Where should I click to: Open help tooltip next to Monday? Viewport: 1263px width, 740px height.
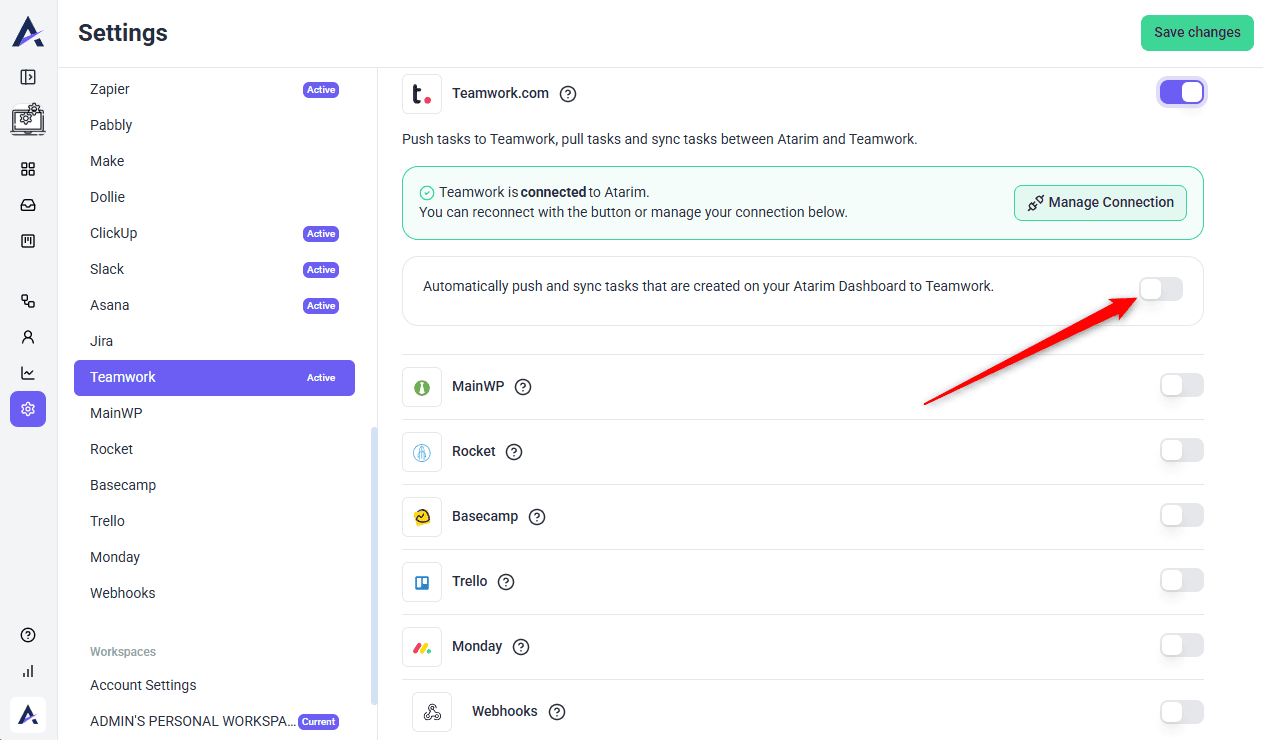pos(521,647)
